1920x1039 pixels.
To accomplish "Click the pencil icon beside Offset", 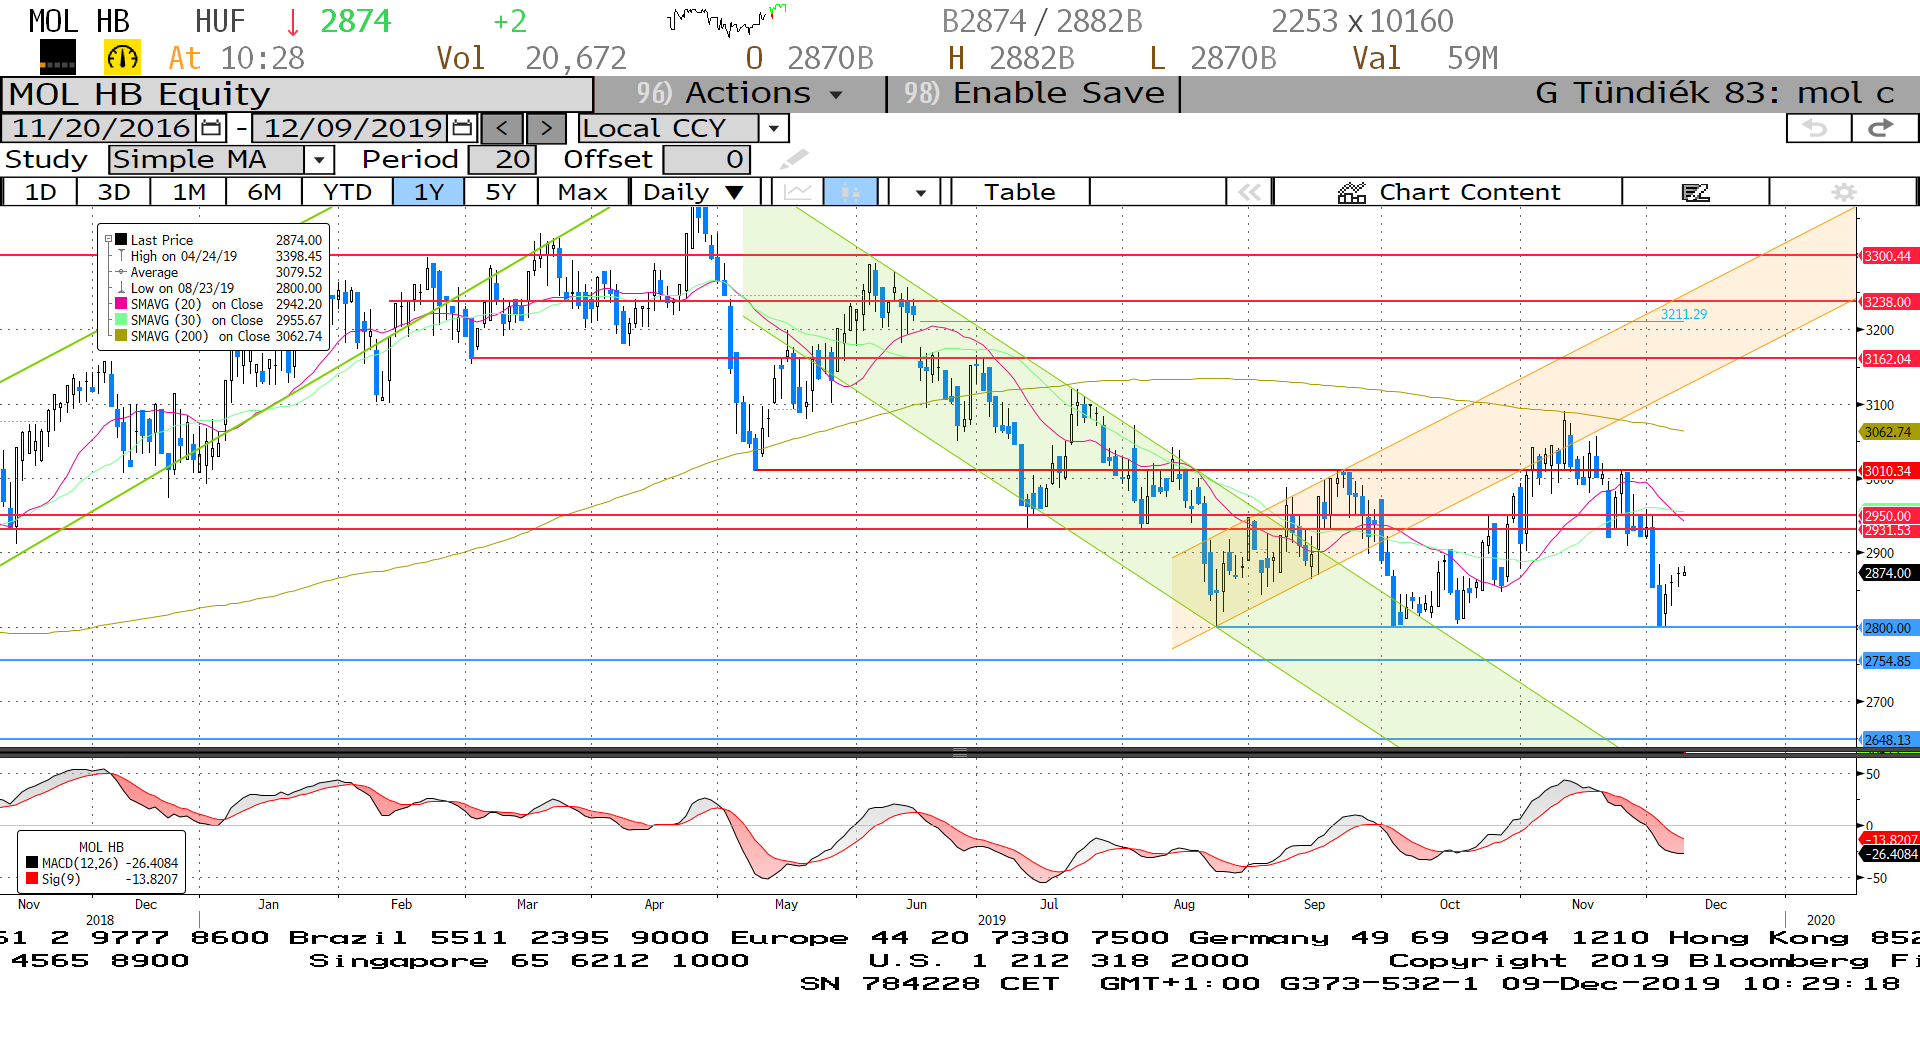I will 794,159.
